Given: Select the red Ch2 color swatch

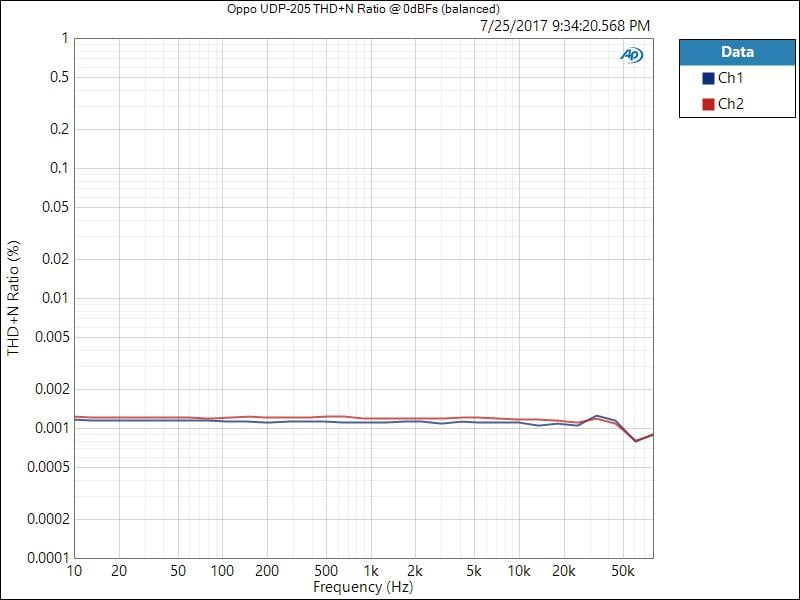Looking at the screenshot, I should pyautogui.click(x=708, y=104).
